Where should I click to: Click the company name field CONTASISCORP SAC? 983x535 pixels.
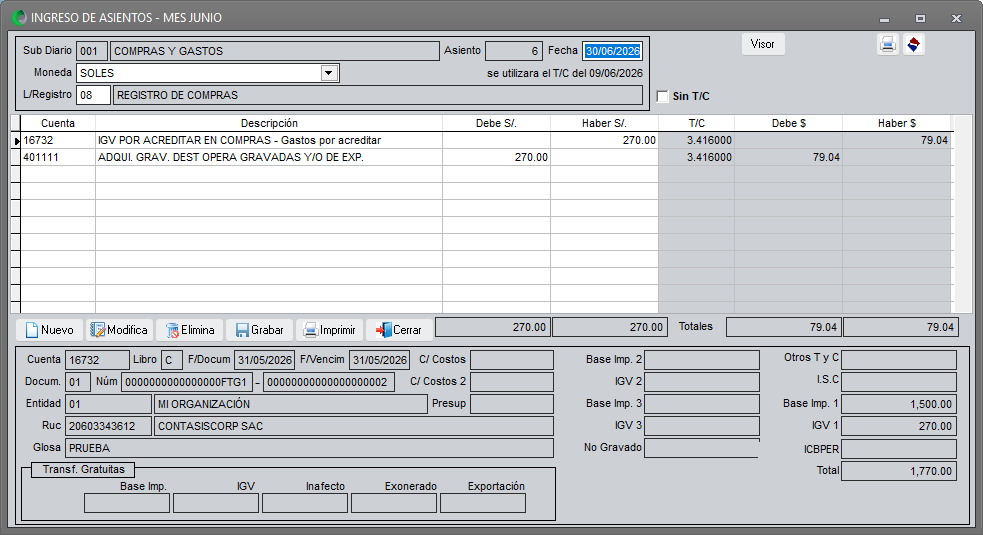tap(354, 426)
